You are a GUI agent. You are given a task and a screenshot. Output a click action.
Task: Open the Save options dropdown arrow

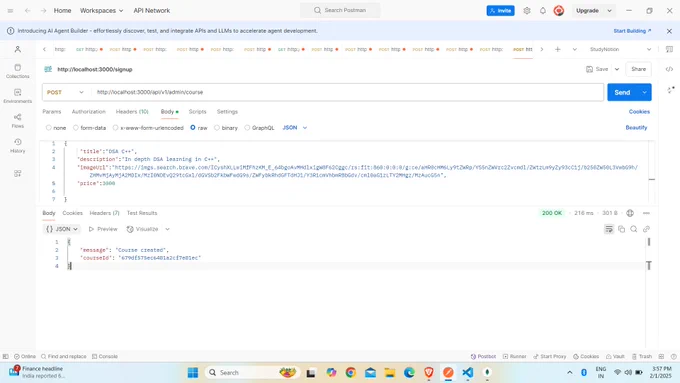(x=617, y=69)
